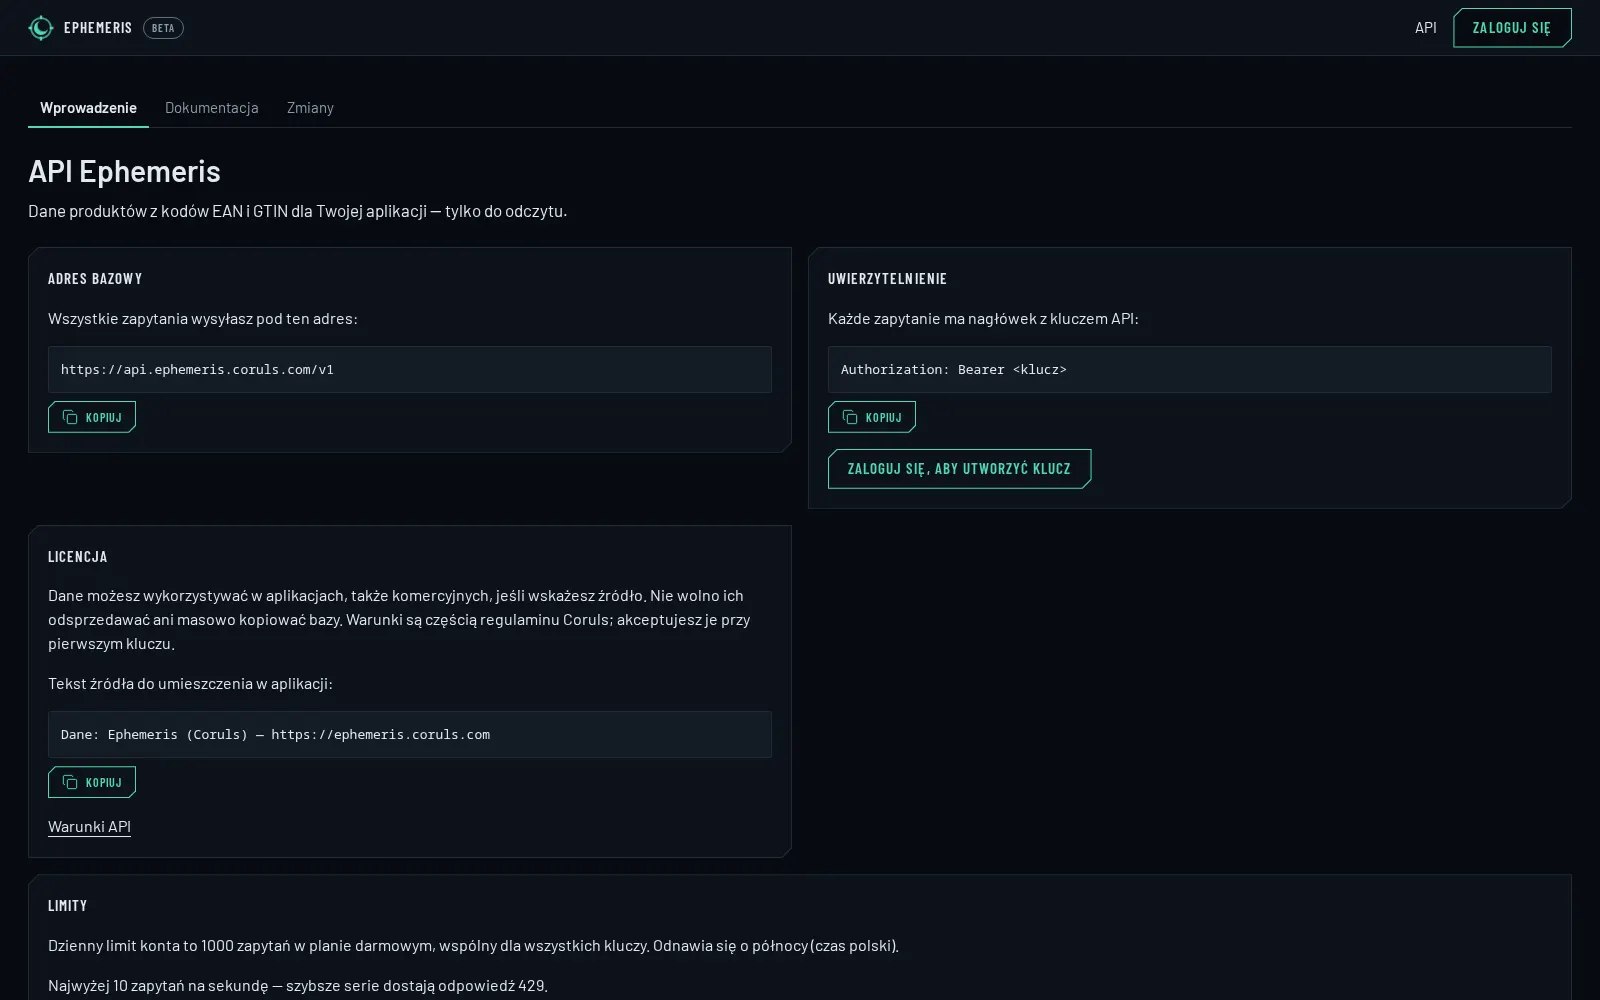Screen dimensions: 1600x1000
Task: Copy the Authorization header with Kopiuj
Action: [x=872, y=417]
